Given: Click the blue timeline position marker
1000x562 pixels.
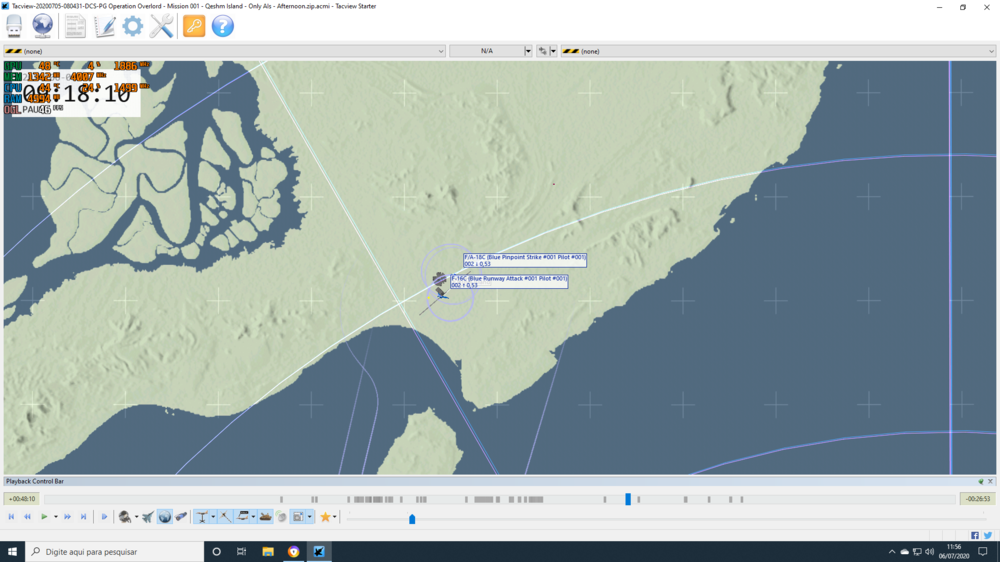Looking at the screenshot, I should coord(628,499).
